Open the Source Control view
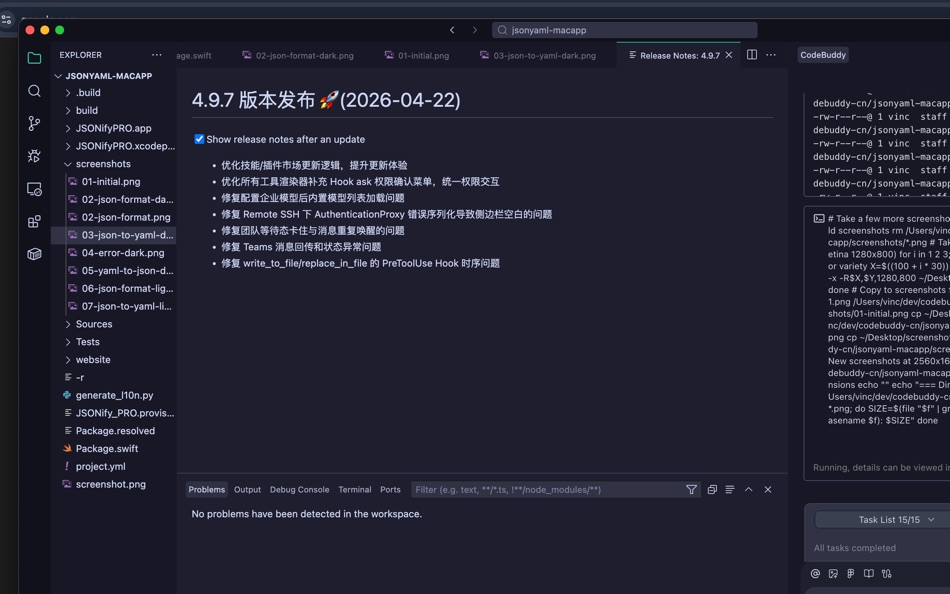 [35, 124]
